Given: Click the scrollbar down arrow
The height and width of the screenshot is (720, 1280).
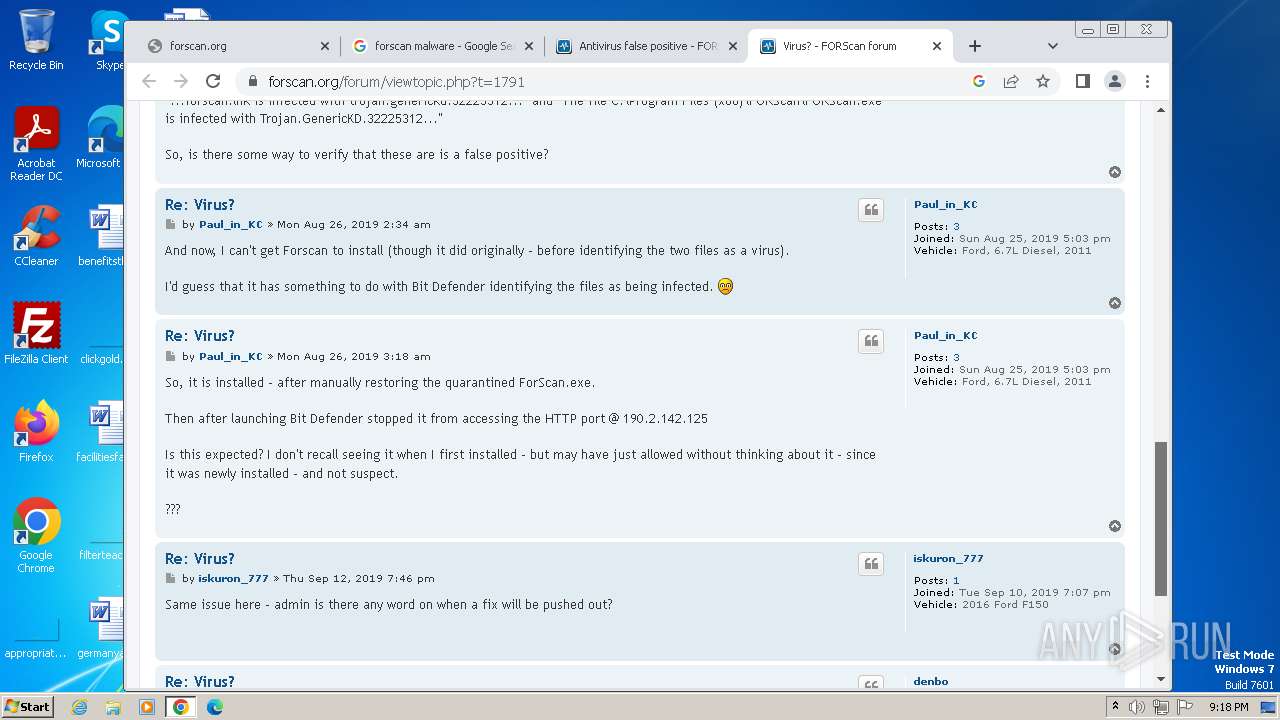Looking at the screenshot, I should [x=1161, y=680].
